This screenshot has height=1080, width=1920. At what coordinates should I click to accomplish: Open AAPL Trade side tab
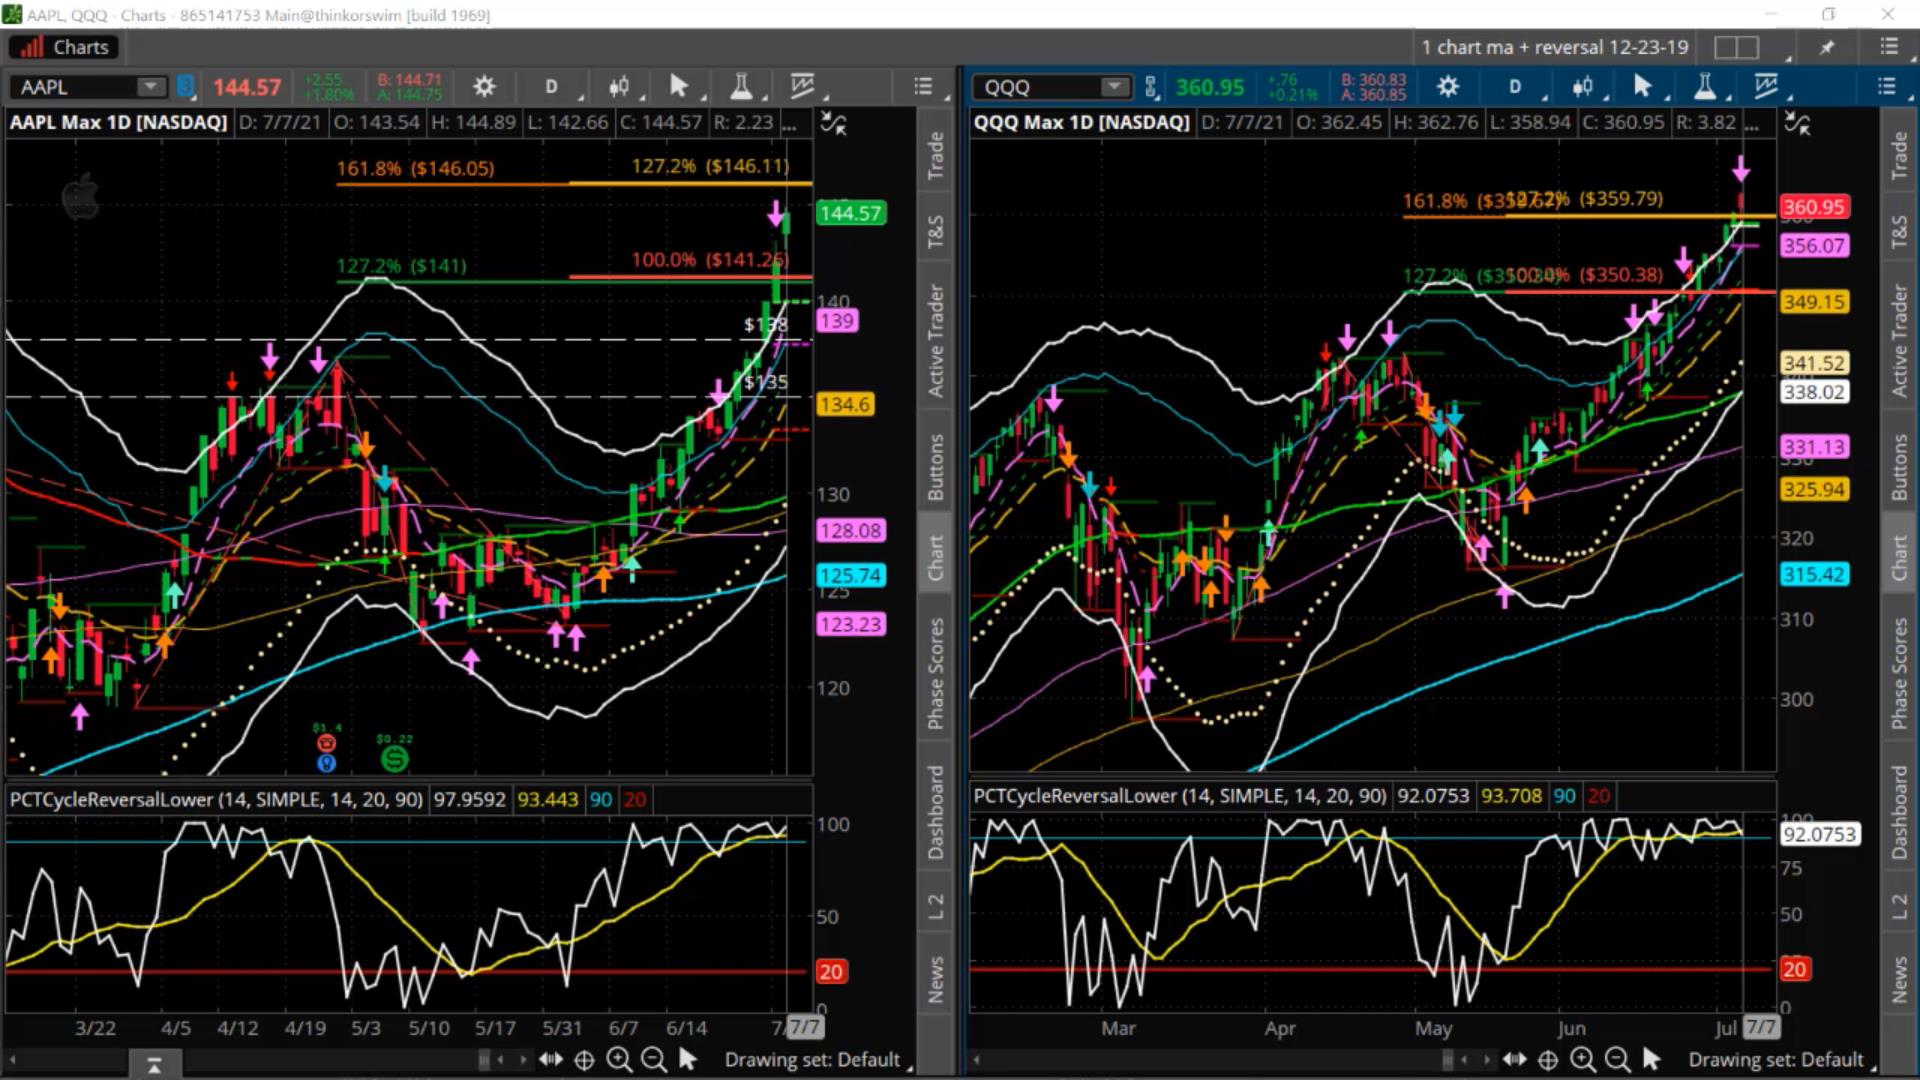pyautogui.click(x=935, y=155)
